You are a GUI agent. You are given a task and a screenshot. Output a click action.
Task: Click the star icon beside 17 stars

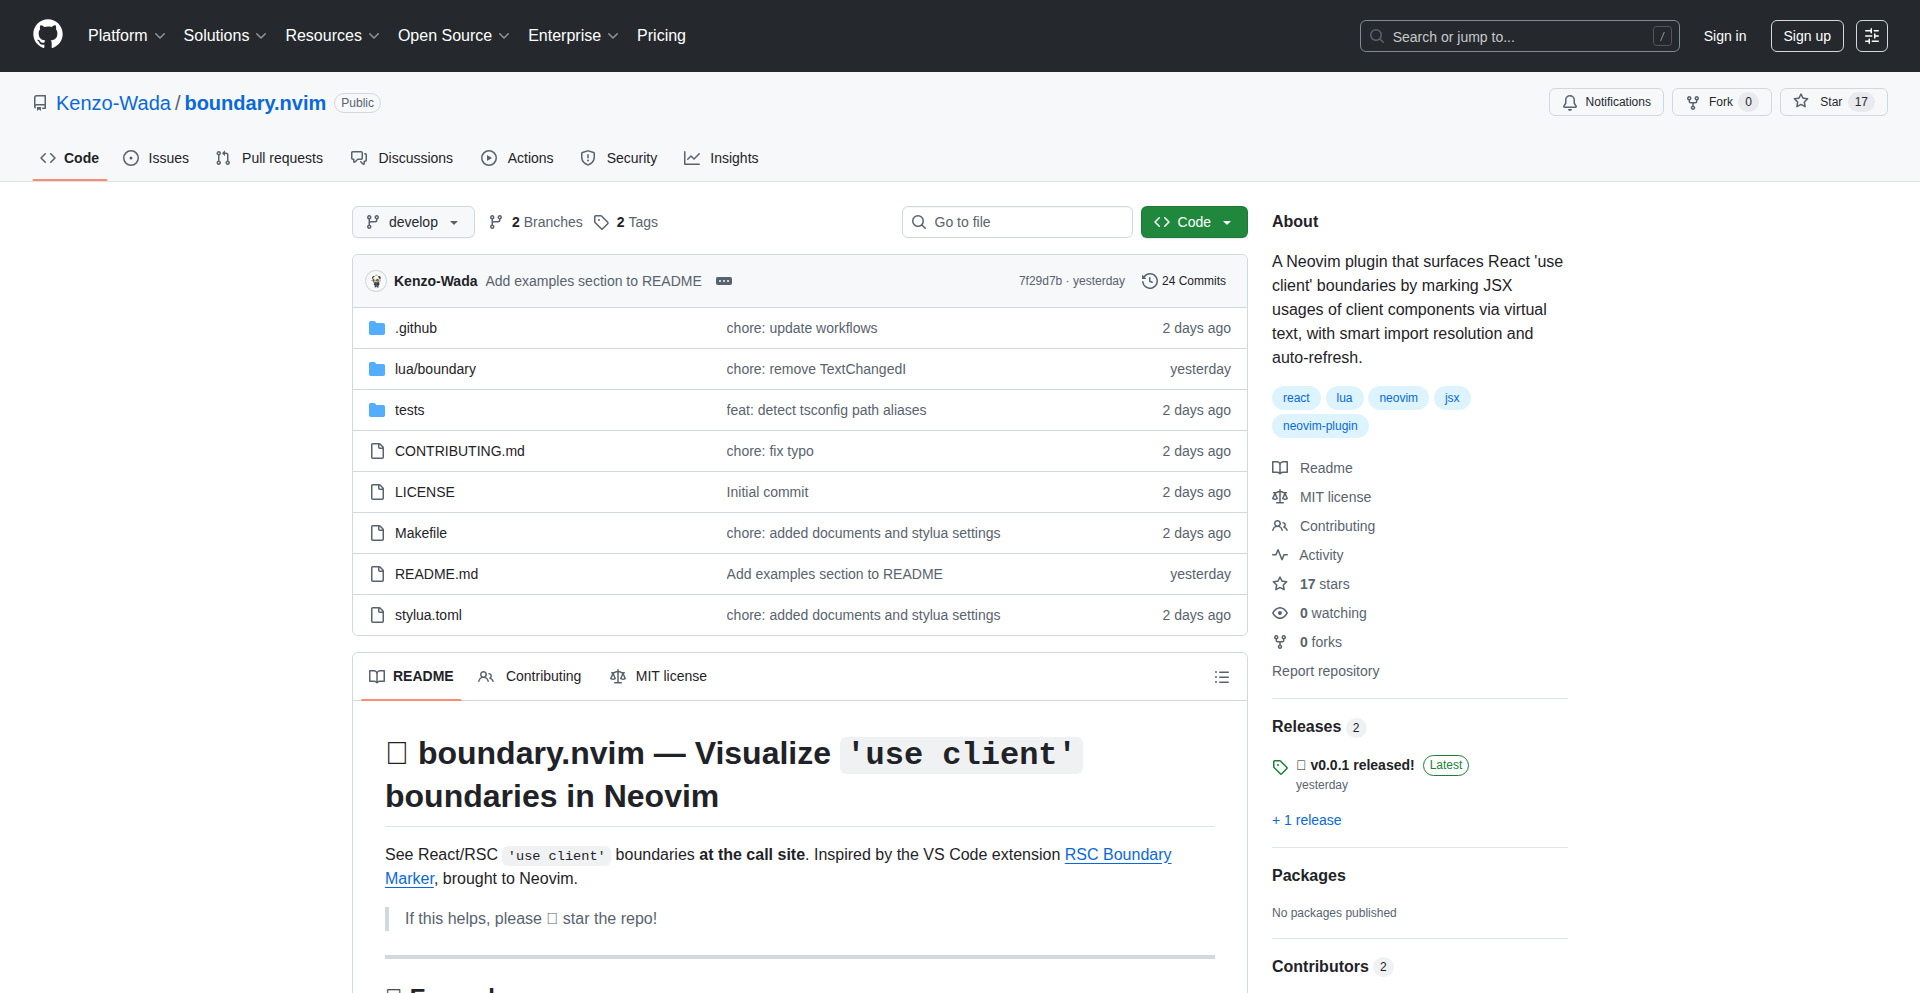[x=1280, y=584]
